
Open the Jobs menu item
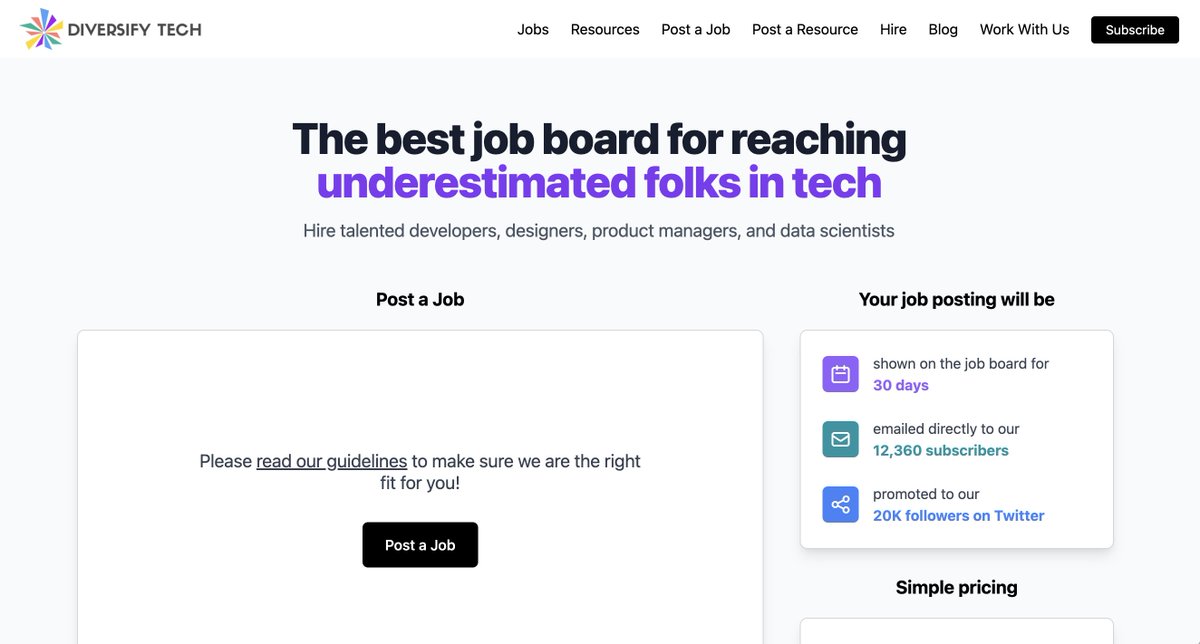click(x=533, y=30)
